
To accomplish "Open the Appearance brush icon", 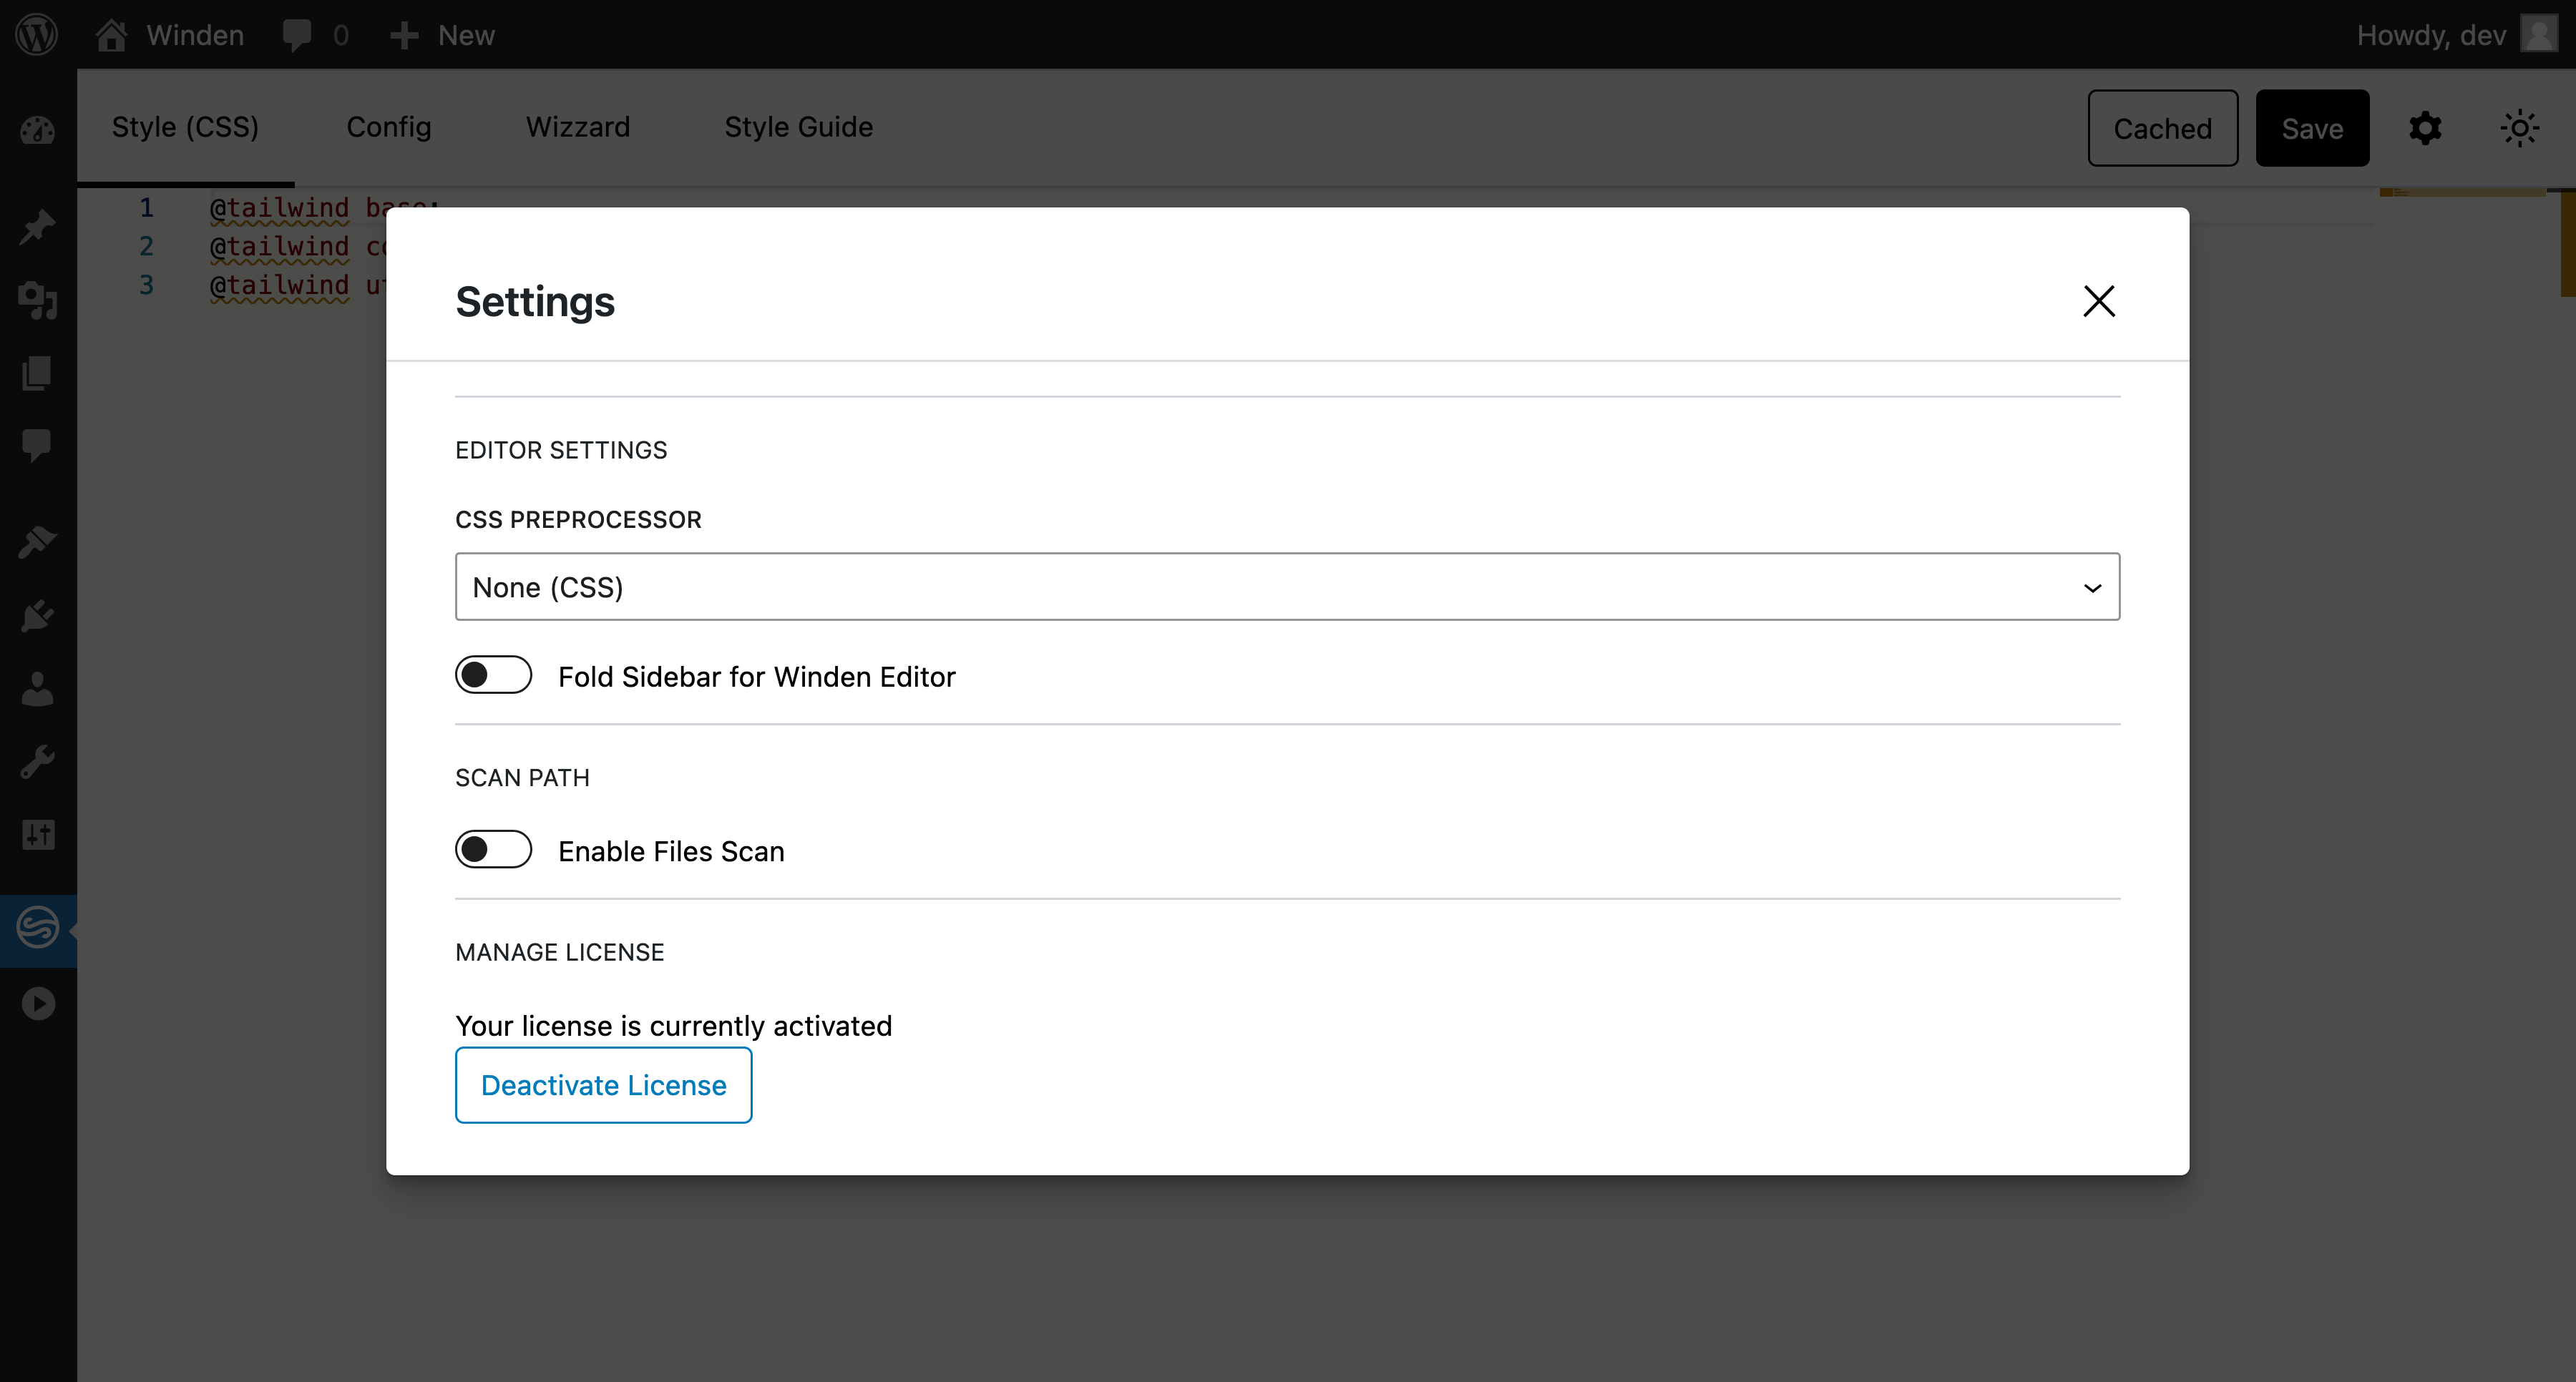I will click(38, 542).
